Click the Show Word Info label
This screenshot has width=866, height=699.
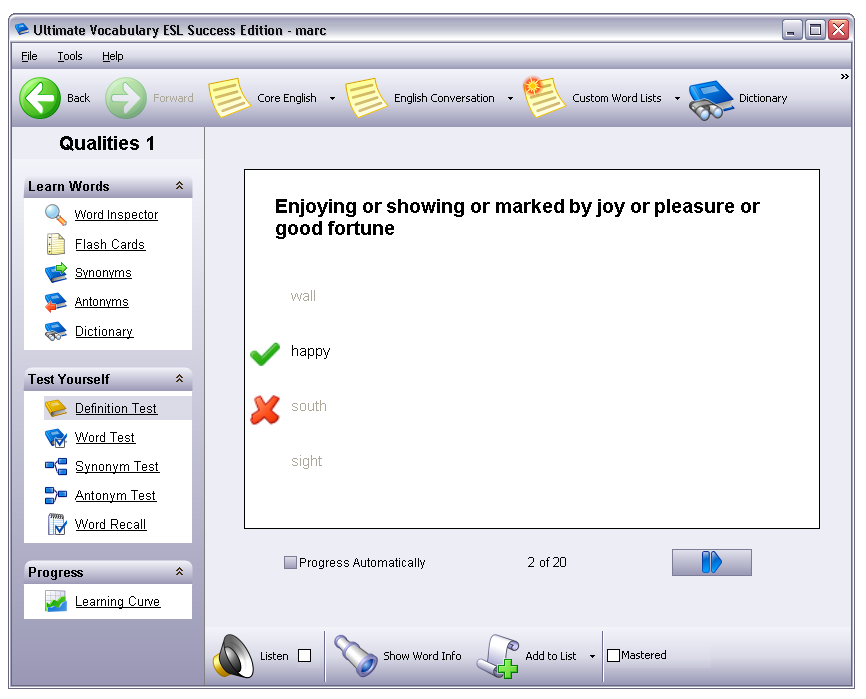point(422,655)
